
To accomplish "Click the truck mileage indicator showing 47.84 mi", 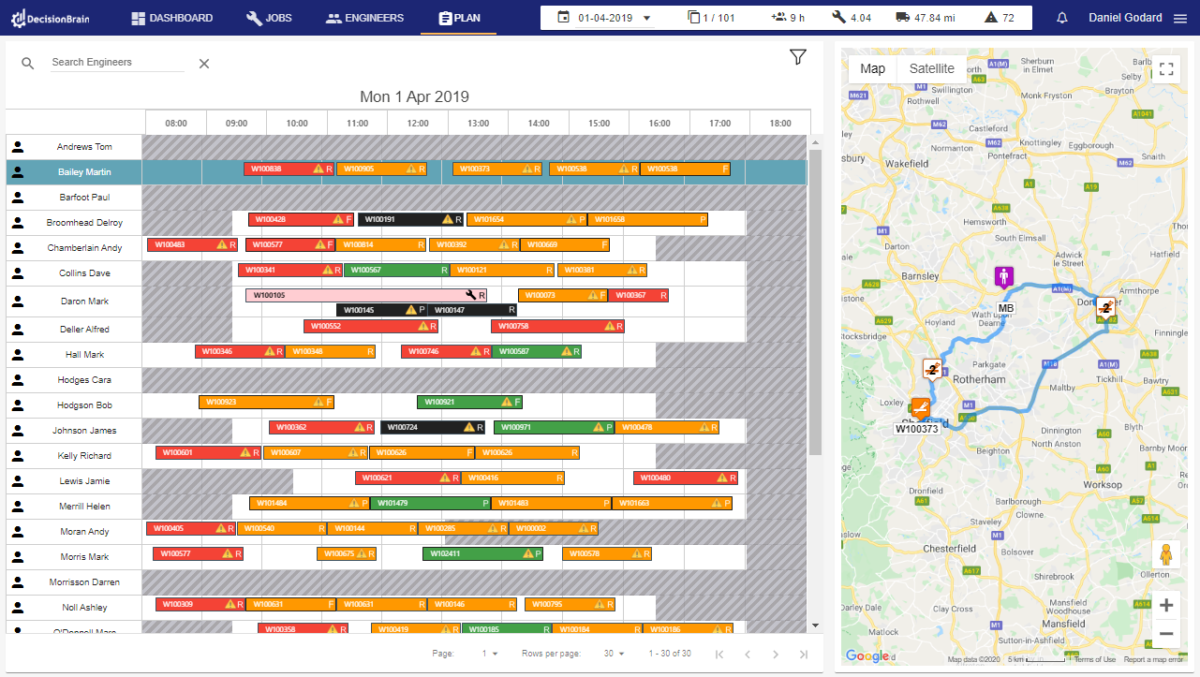I will click(x=903, y=17).
